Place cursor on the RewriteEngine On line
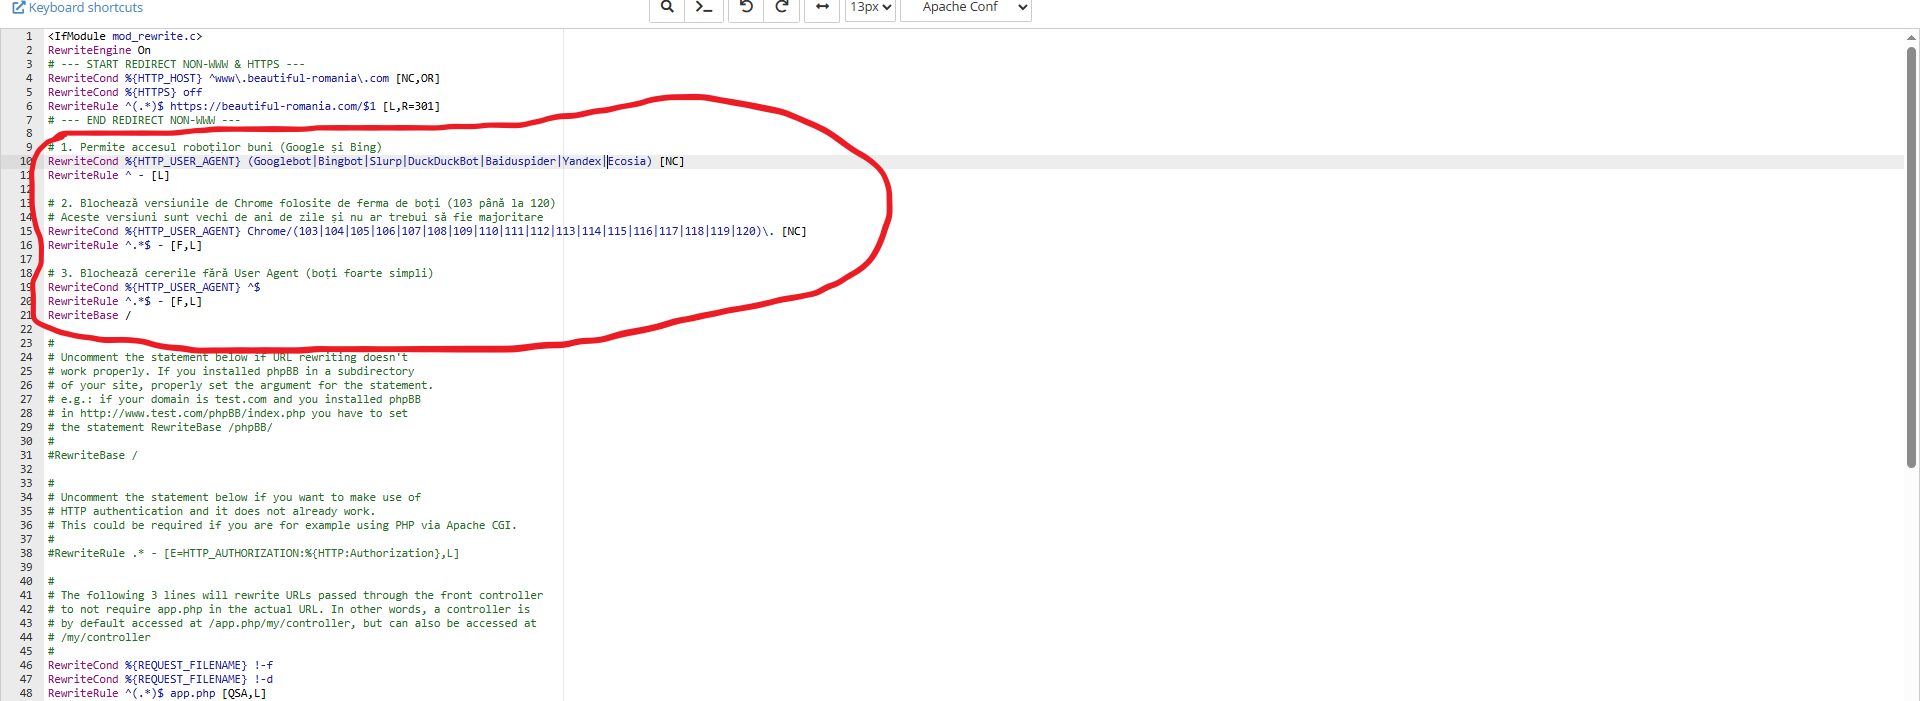The width and height of the screenshot is (1920, 701). (99, 50)
